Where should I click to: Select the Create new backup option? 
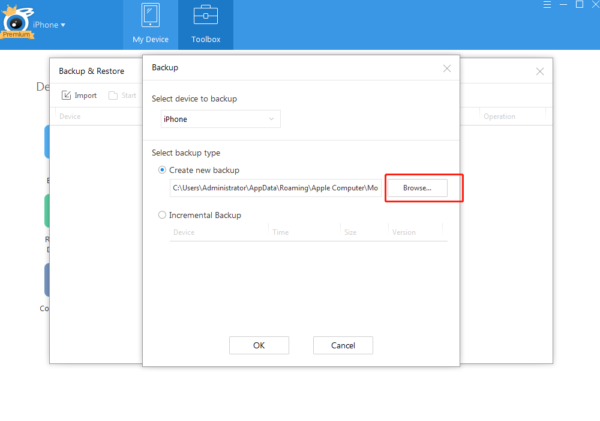point(163,170)
